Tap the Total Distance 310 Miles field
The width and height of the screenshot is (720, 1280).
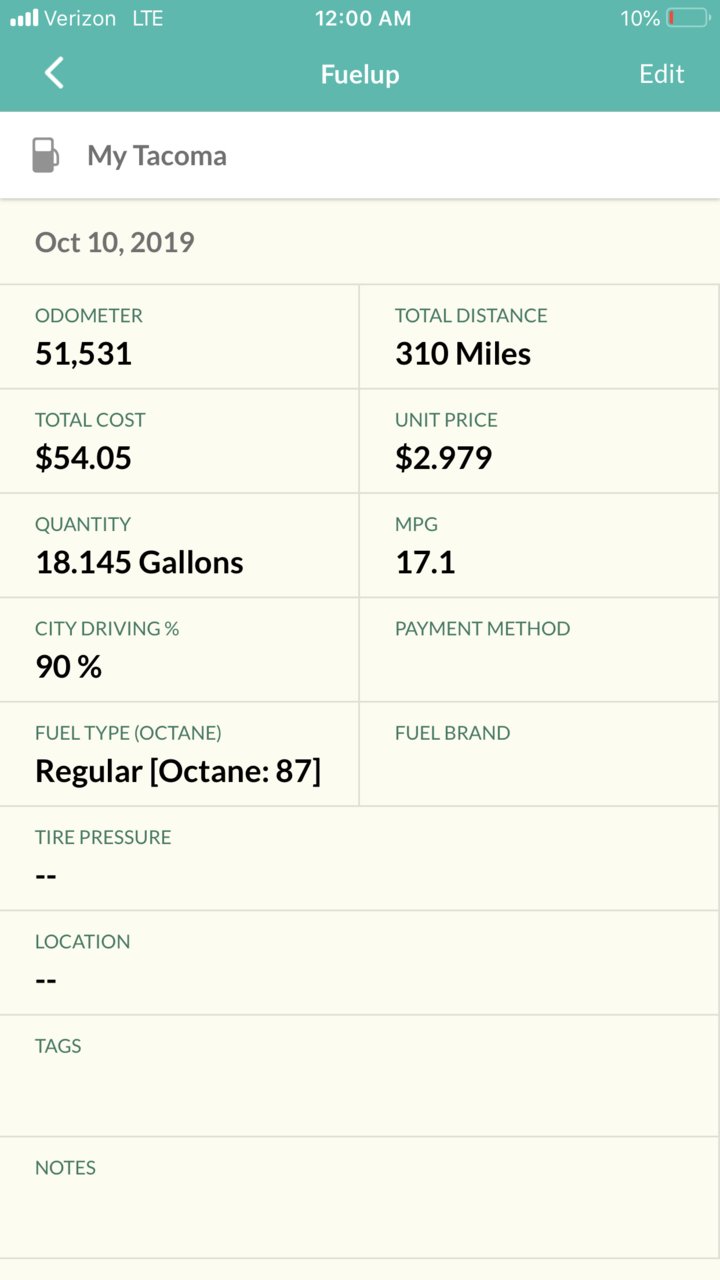tap(540, 337)
